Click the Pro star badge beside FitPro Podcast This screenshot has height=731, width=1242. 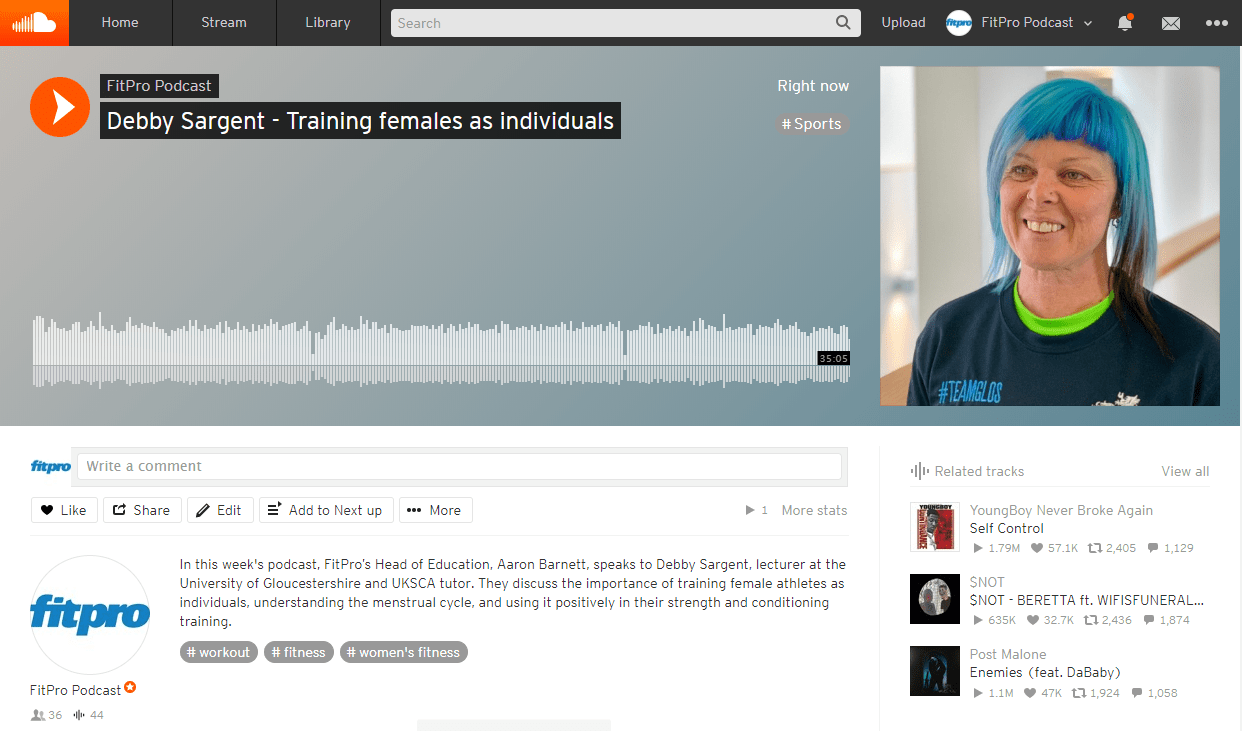coord(130,688)
